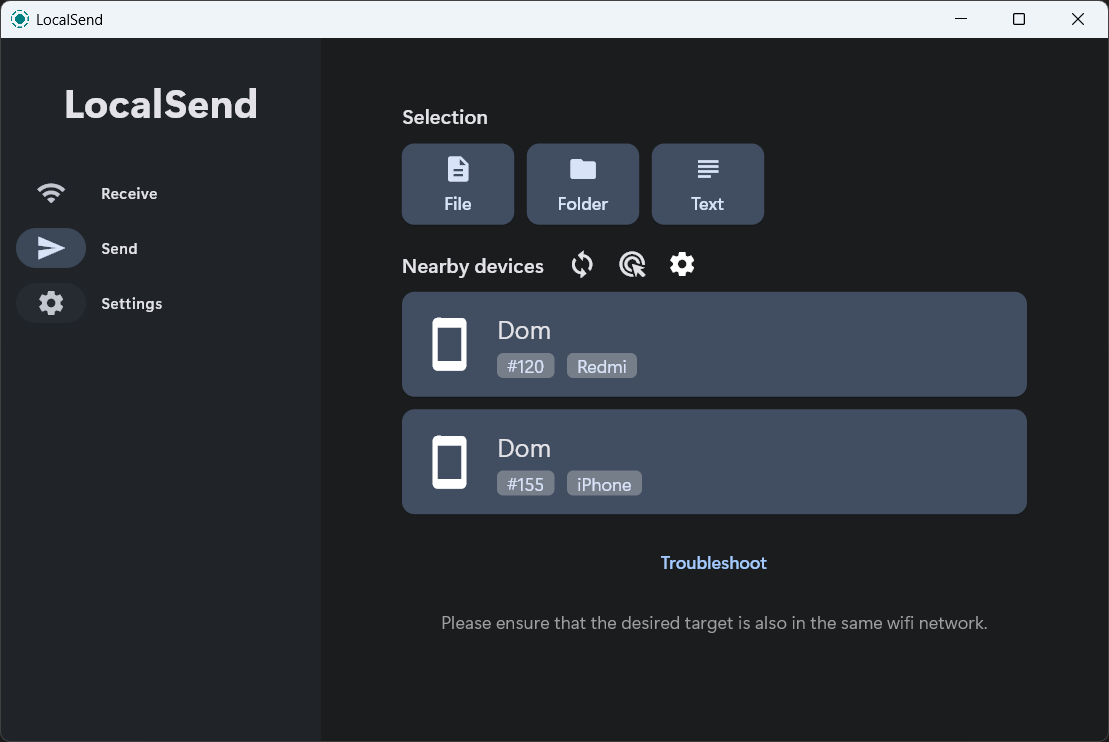Maximize the LocalSend window

click(1019, 19)
